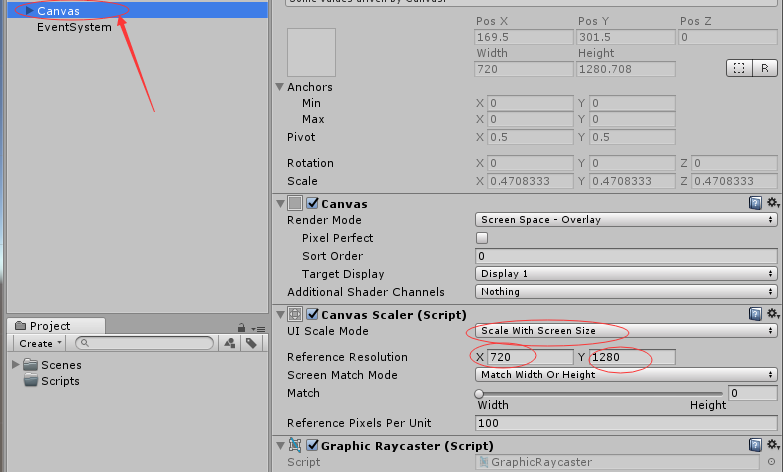
Task: Select the Scenes folder
Action: 52,365
